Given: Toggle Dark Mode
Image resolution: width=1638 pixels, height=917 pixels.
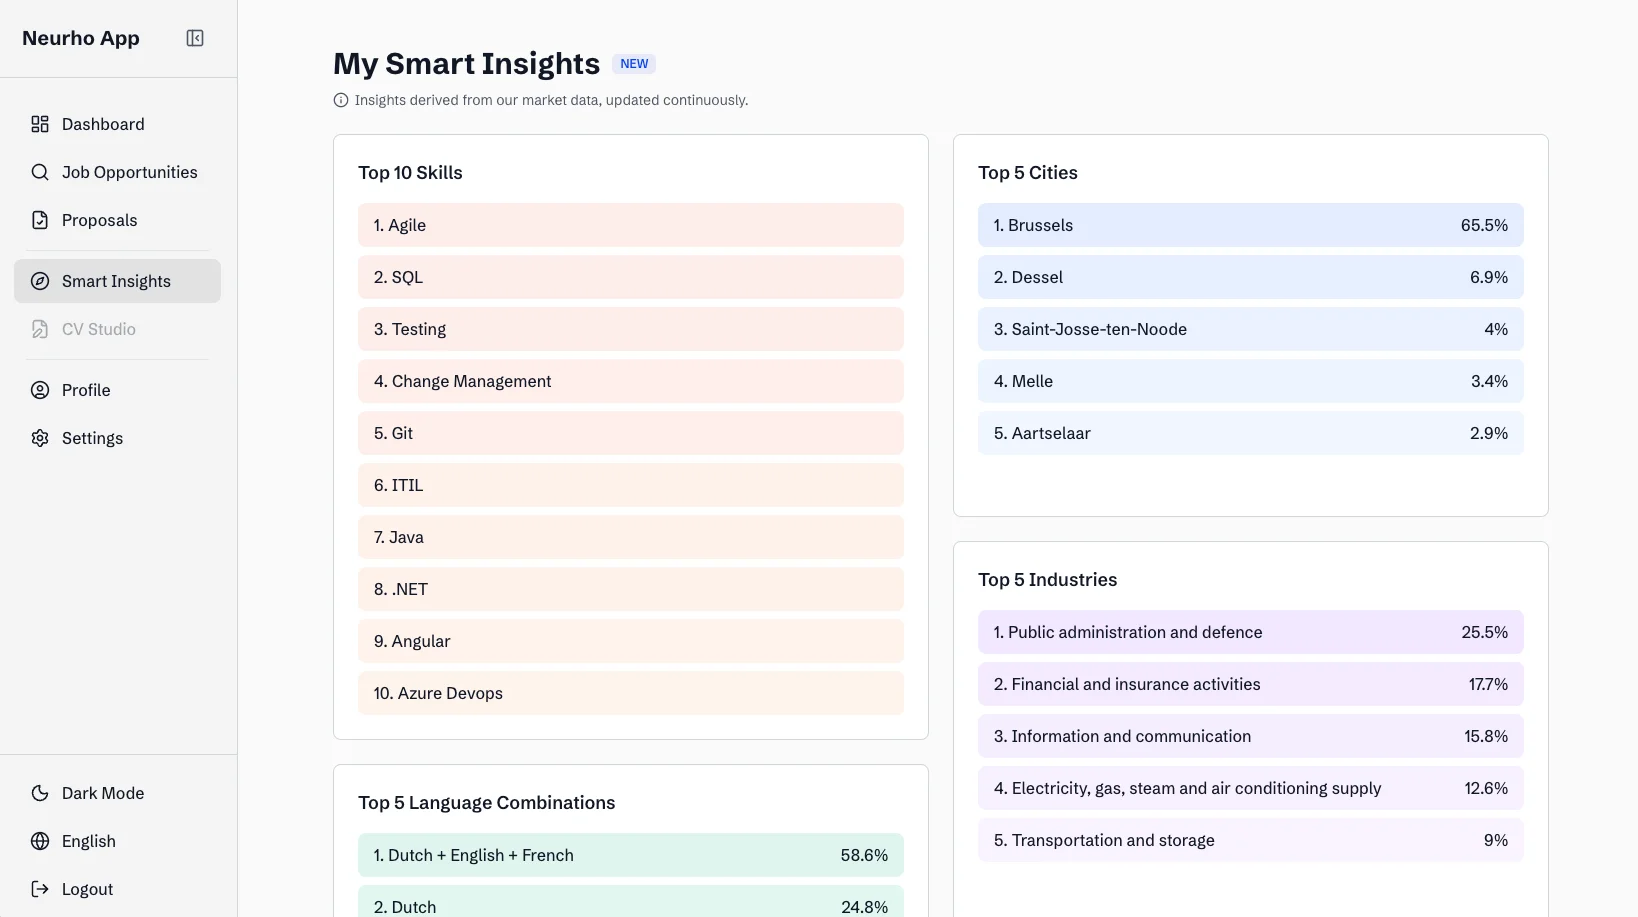Looking at the screenshot, I should (118, 793).
